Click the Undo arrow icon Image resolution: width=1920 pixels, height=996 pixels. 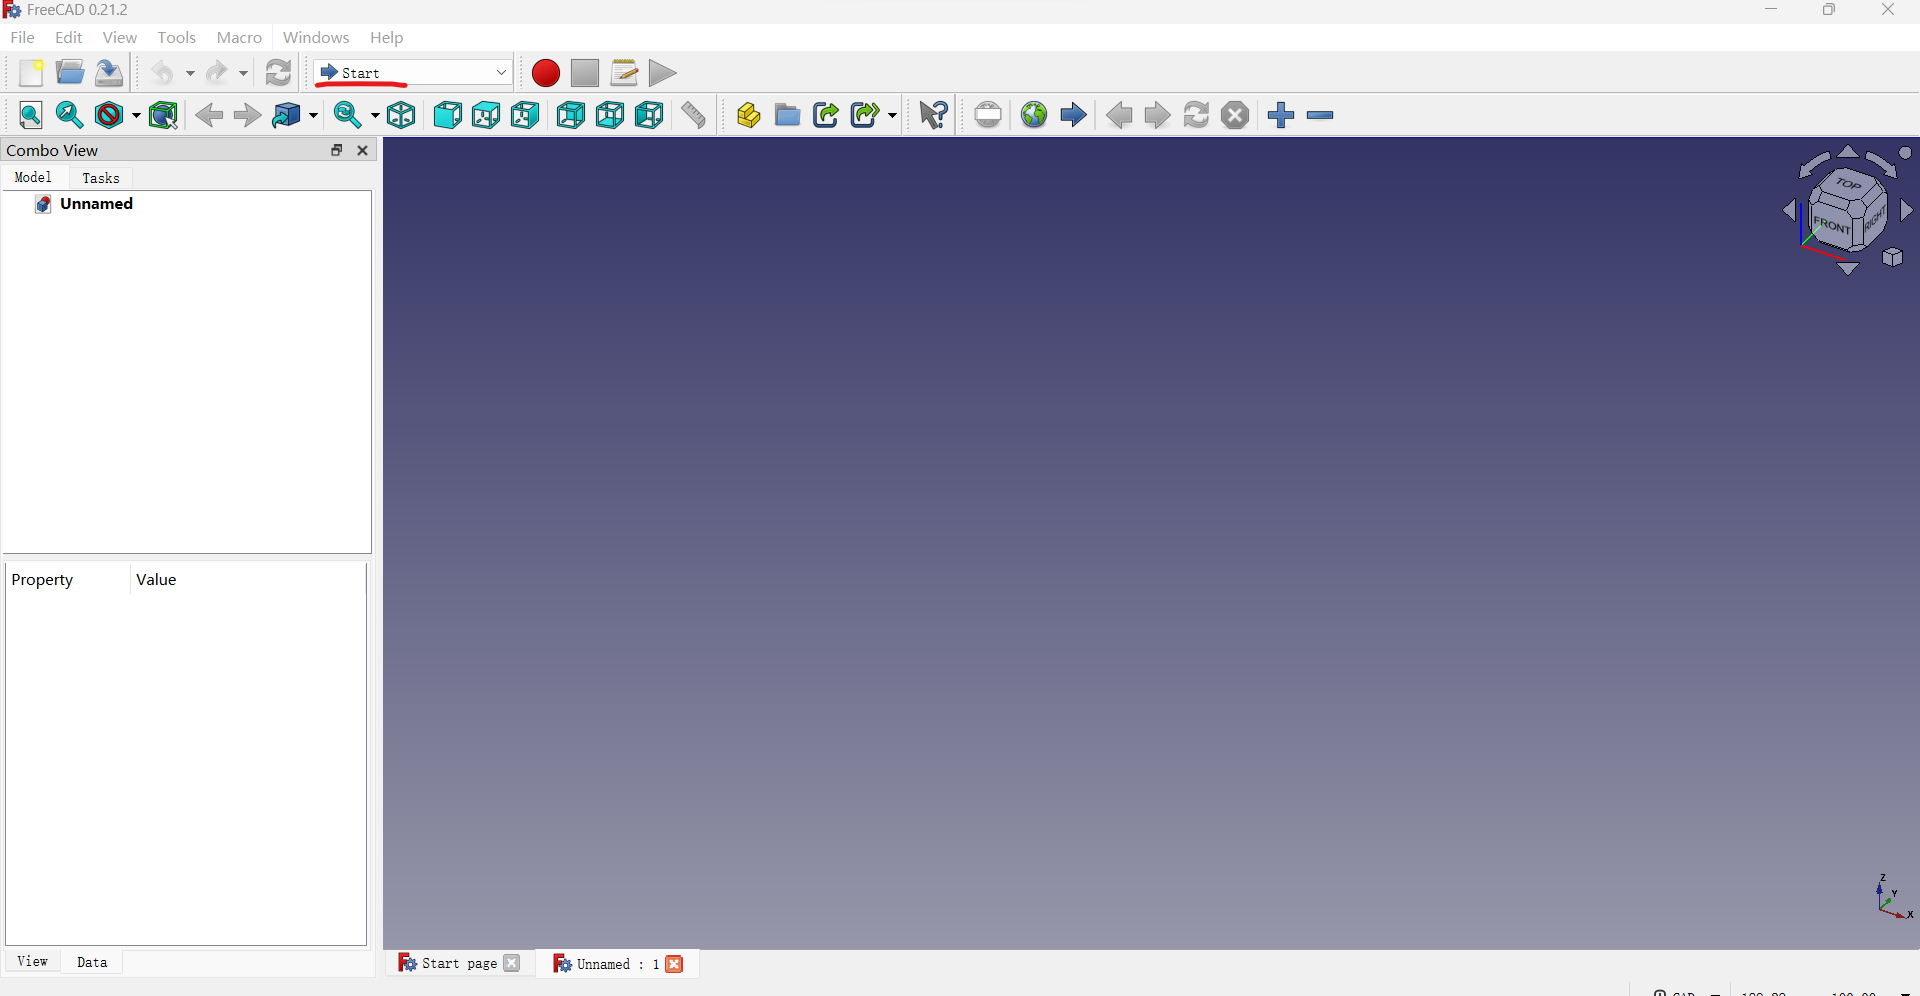(163, 73)
